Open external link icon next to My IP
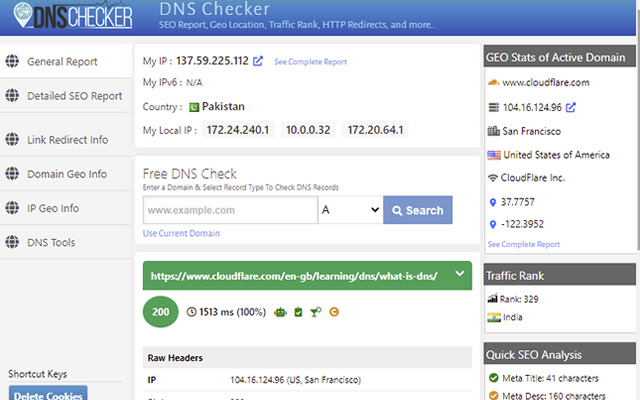The height and width of the screenshot is (400, 640). pos(258,61)
